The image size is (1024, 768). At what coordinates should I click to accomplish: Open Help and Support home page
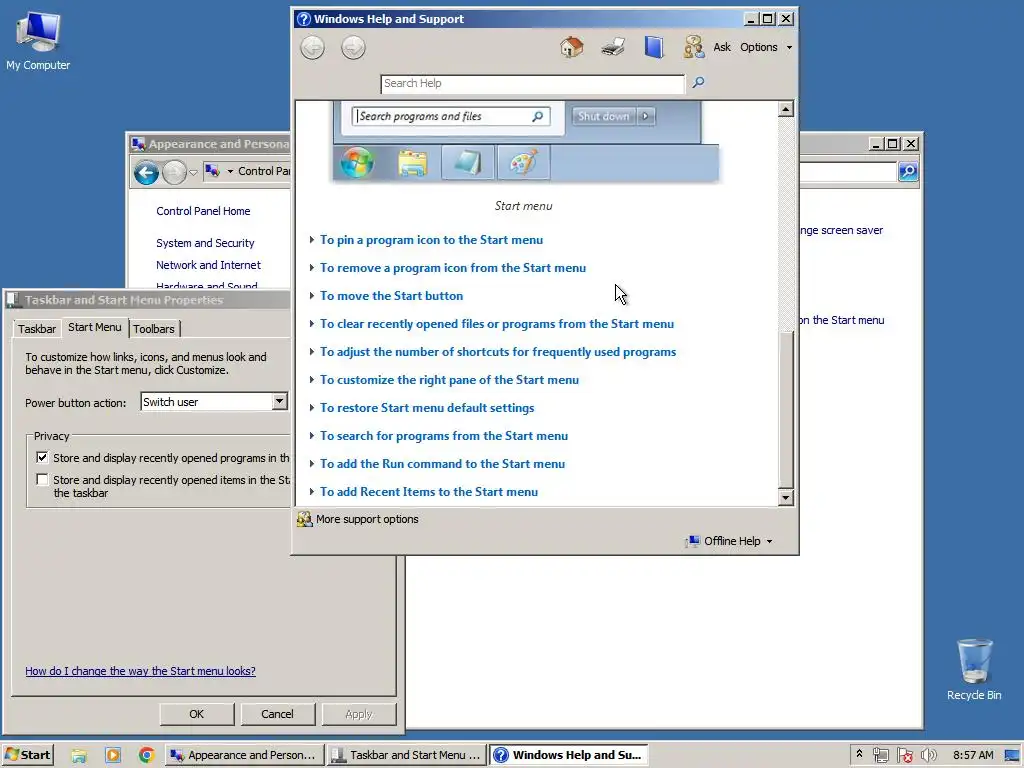[571, 47]
